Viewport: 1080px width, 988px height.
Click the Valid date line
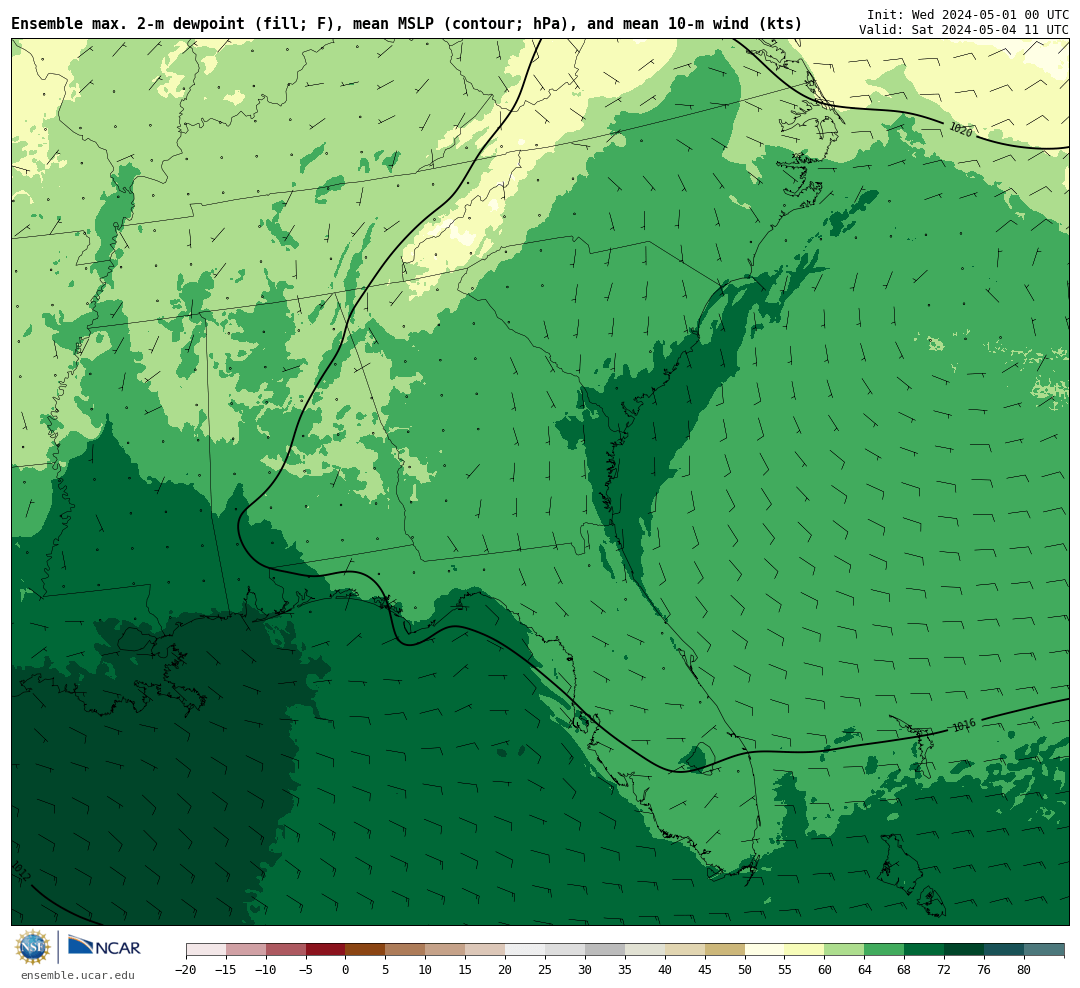coord(964,30)
